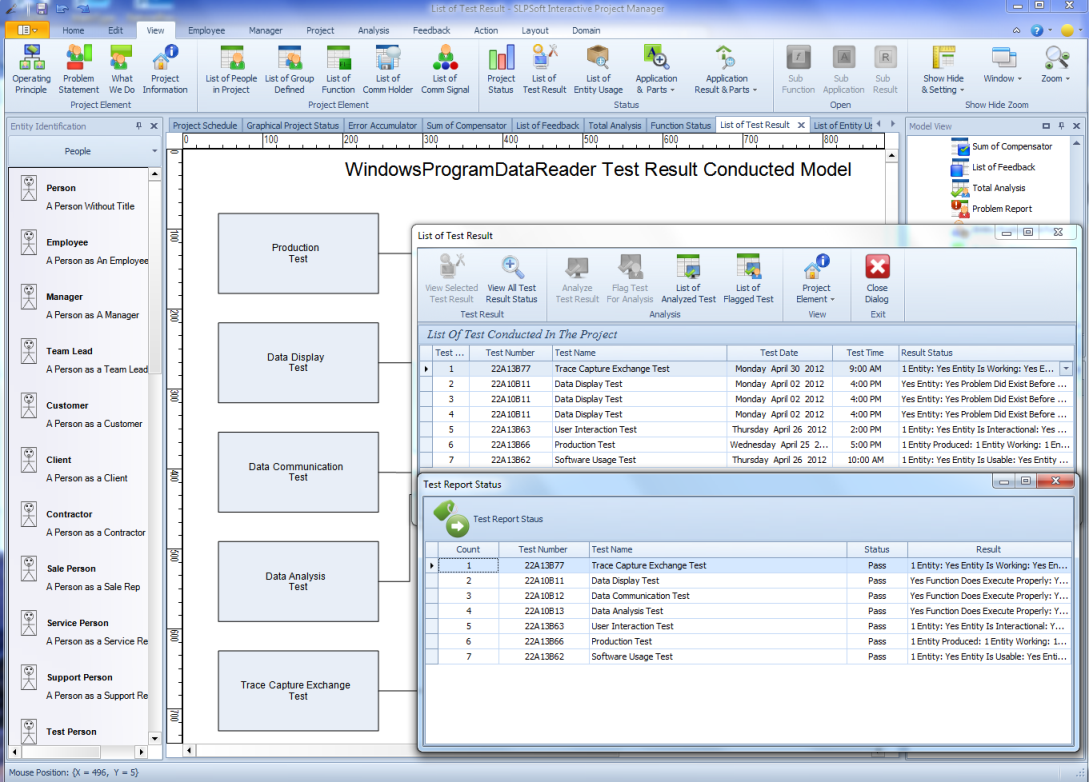Open List of Analyzed Test
The width and height of the screenshot is (1089, 782).
688,278
